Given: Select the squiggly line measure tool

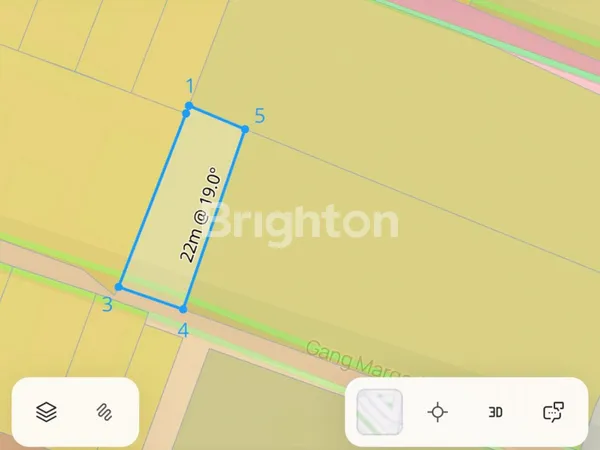Looking at the screenshot, I should (x=104, y=412).
